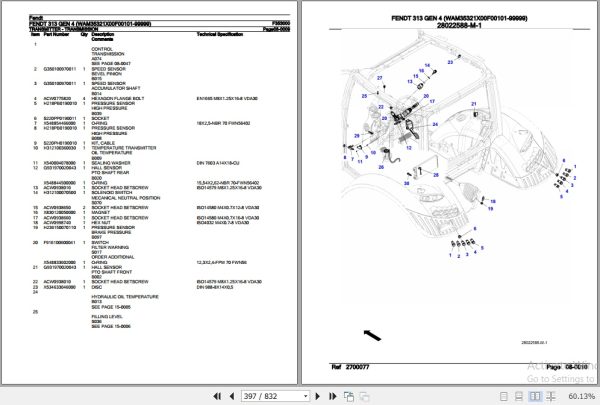The width and height of the screenshot is (600, 405).
Task: Go to the previous page
Action: [x=232, y=396]
